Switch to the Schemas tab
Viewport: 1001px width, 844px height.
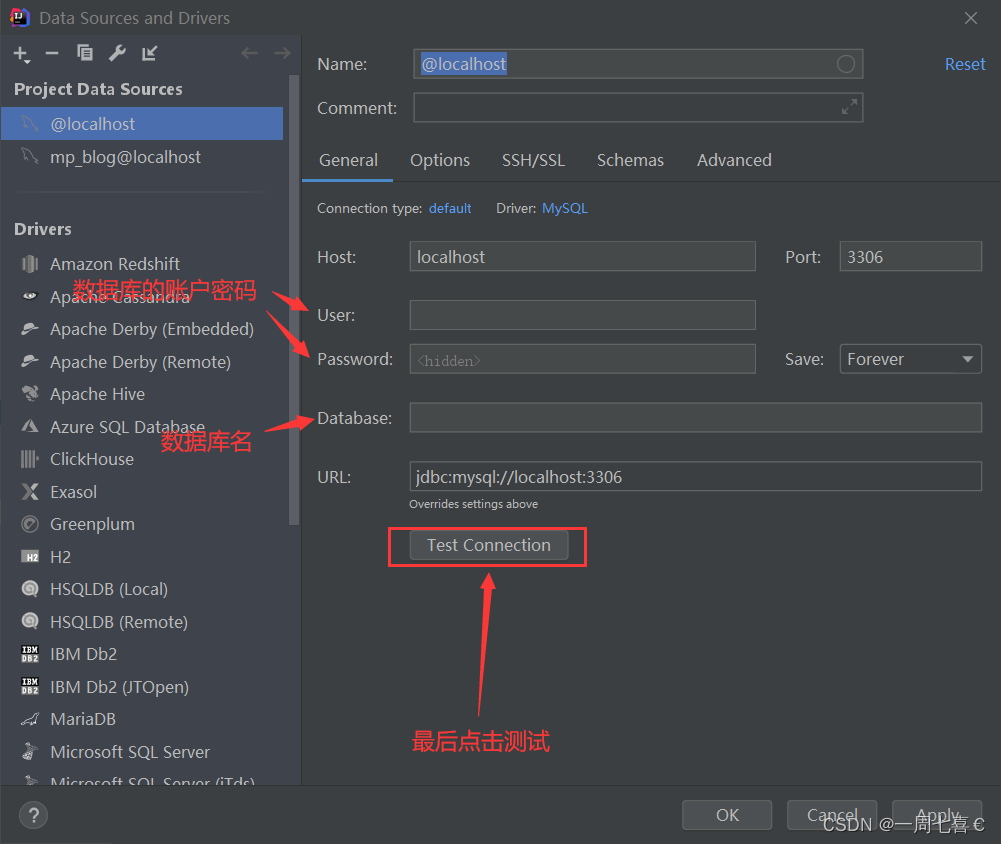click(x=630, y=160)
